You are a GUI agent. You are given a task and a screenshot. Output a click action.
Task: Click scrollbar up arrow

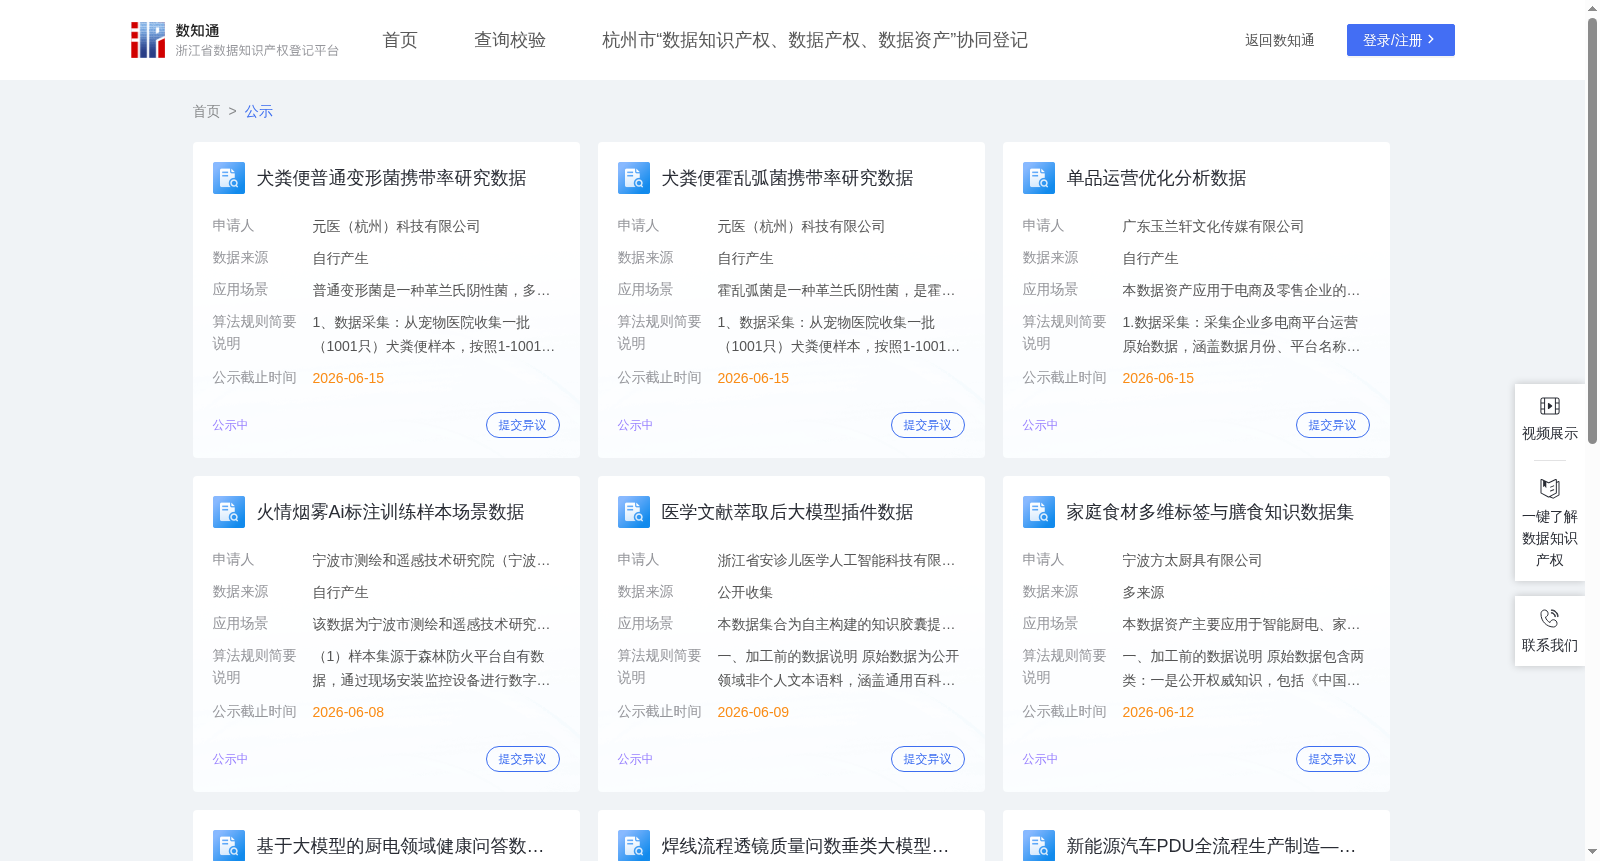(x=1592, y=8)
